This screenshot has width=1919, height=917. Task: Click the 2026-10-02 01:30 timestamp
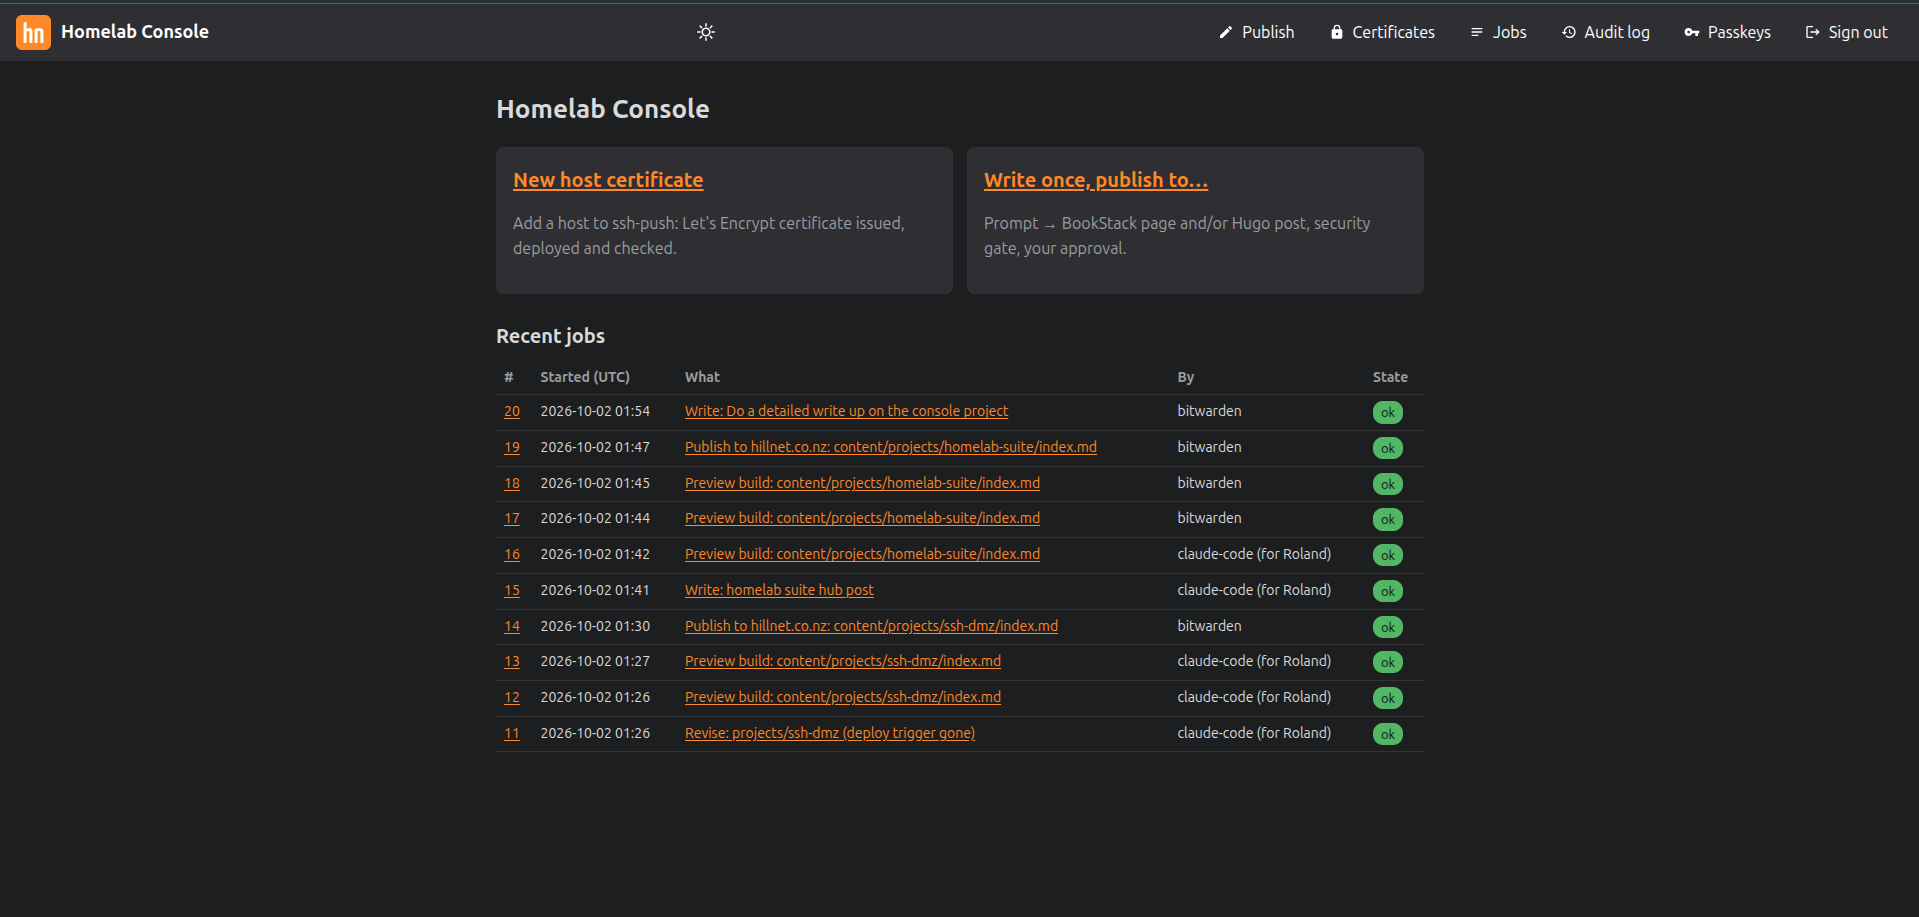pos(595,626)
